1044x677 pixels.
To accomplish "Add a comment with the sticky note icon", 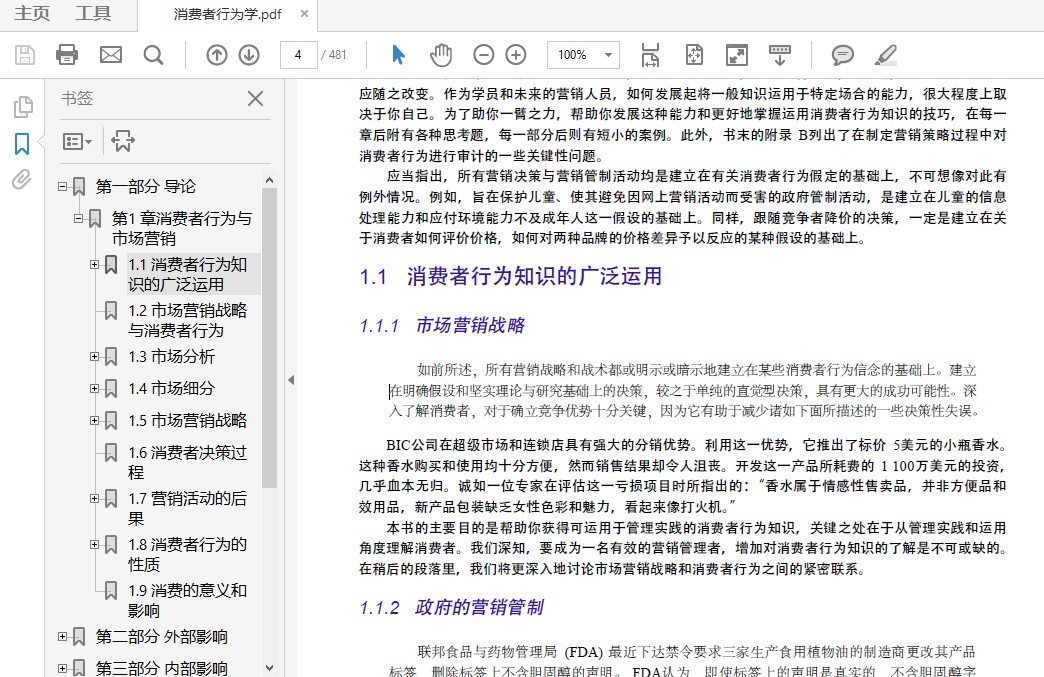I will [x=843, y=55].
